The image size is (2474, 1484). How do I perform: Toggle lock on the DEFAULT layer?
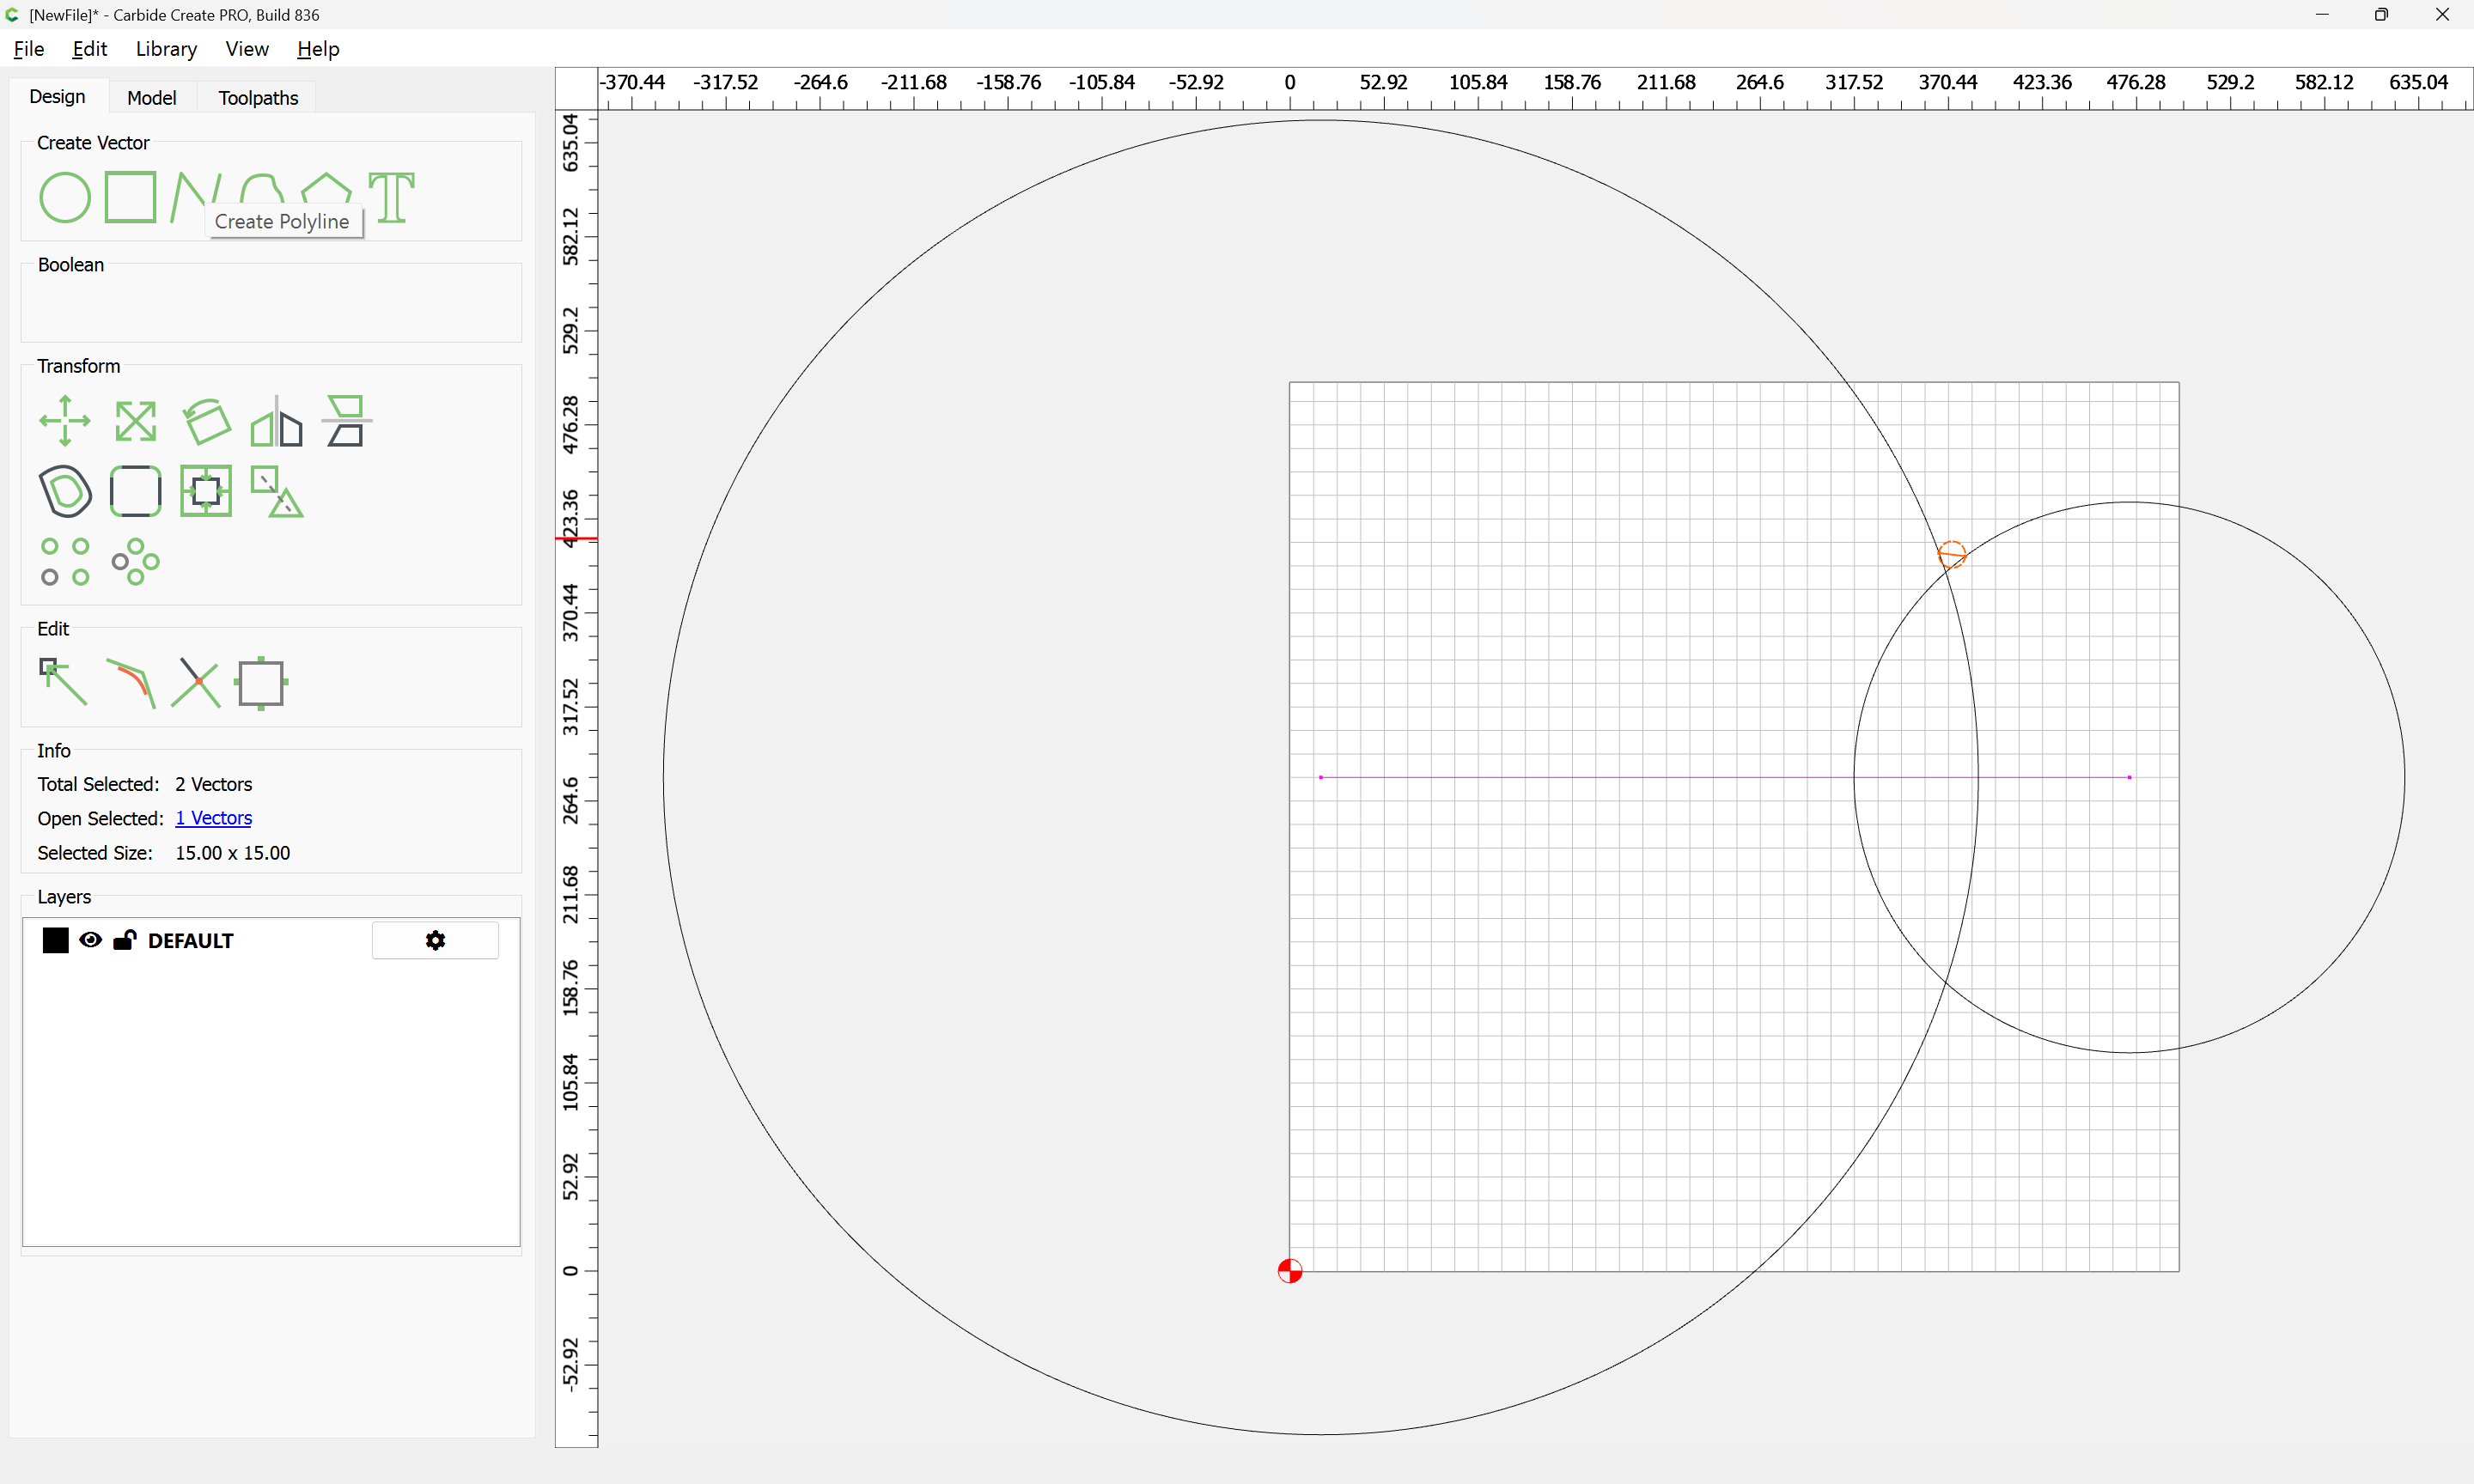pyautogui.click(x=125, y=940)
